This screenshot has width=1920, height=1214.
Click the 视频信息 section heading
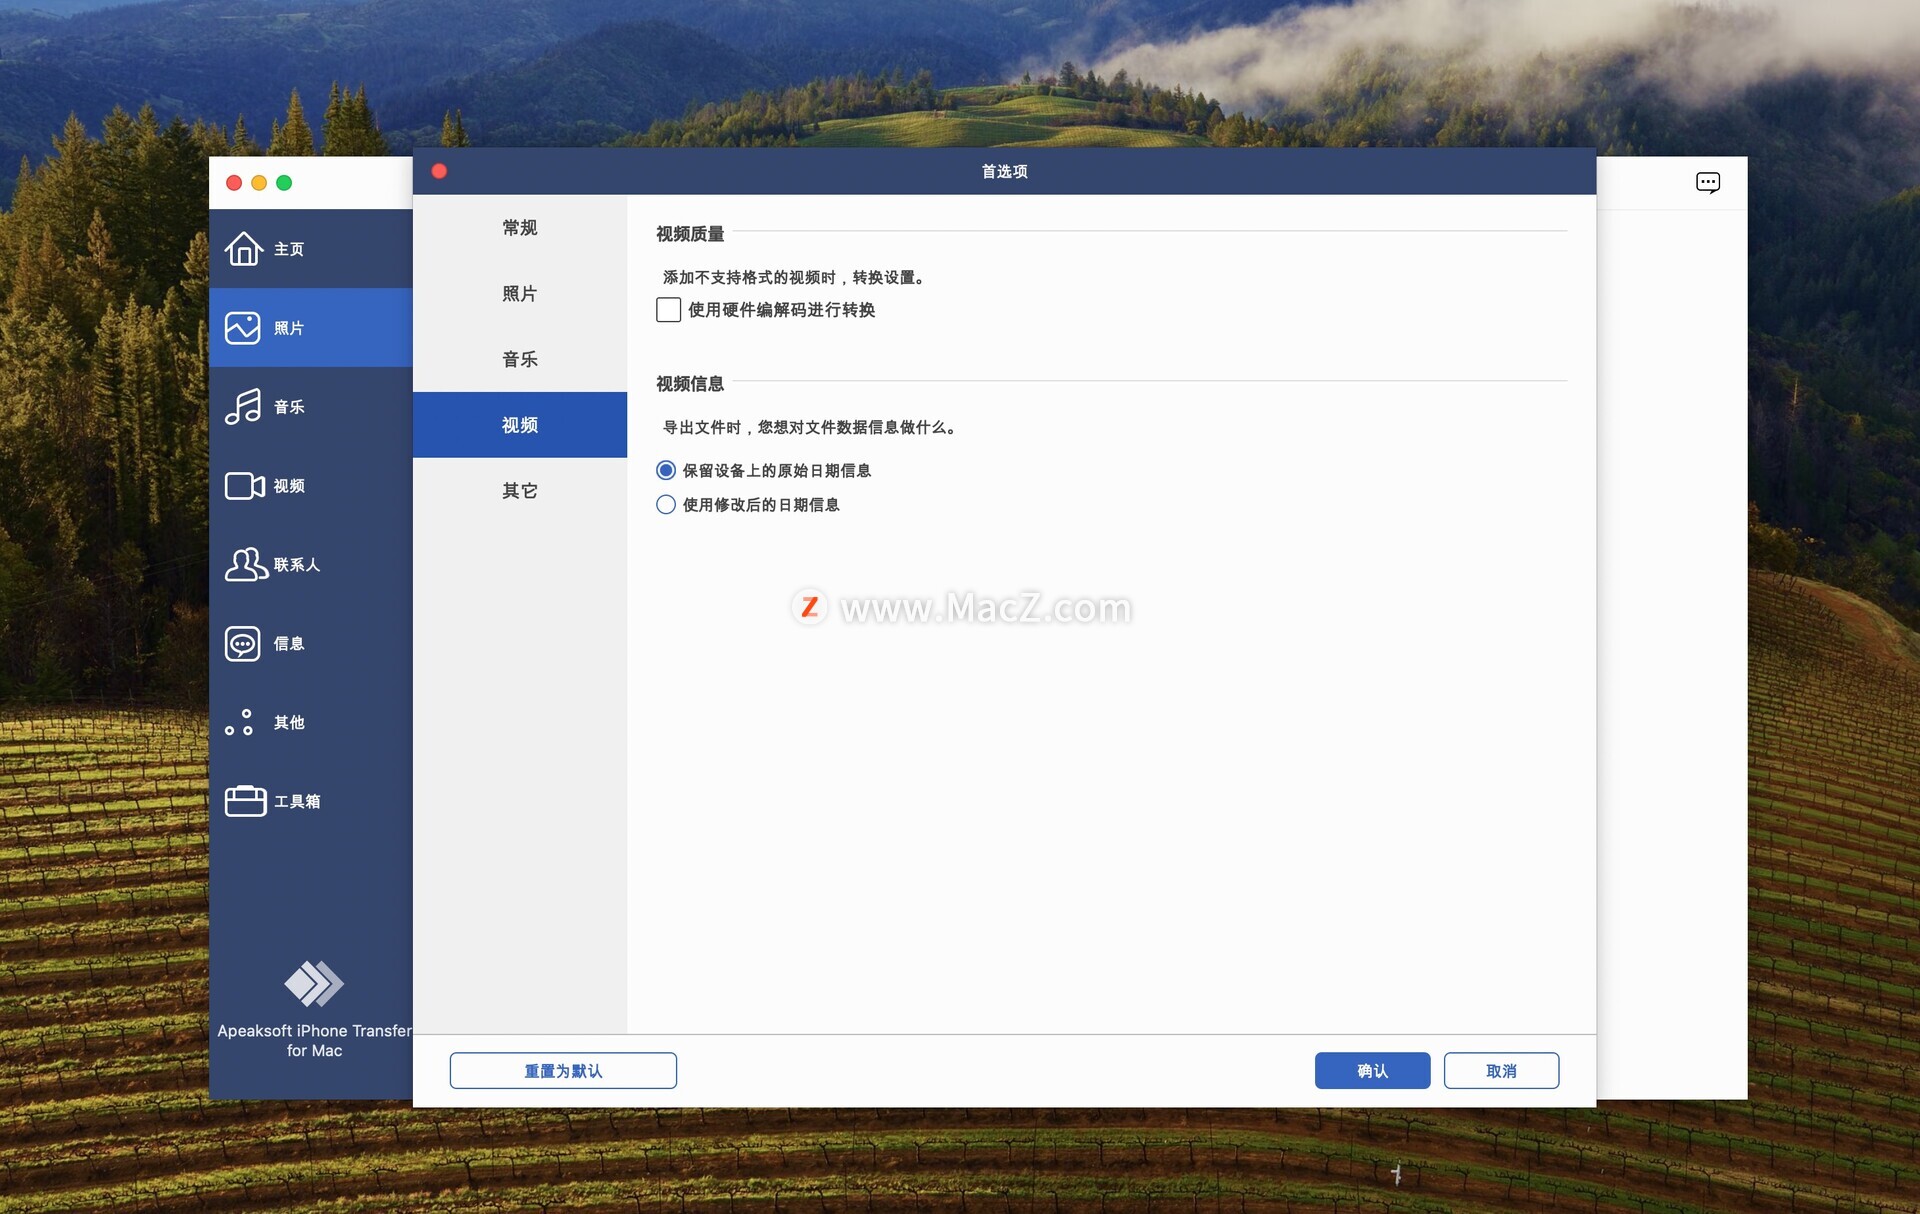pos(690,384)
